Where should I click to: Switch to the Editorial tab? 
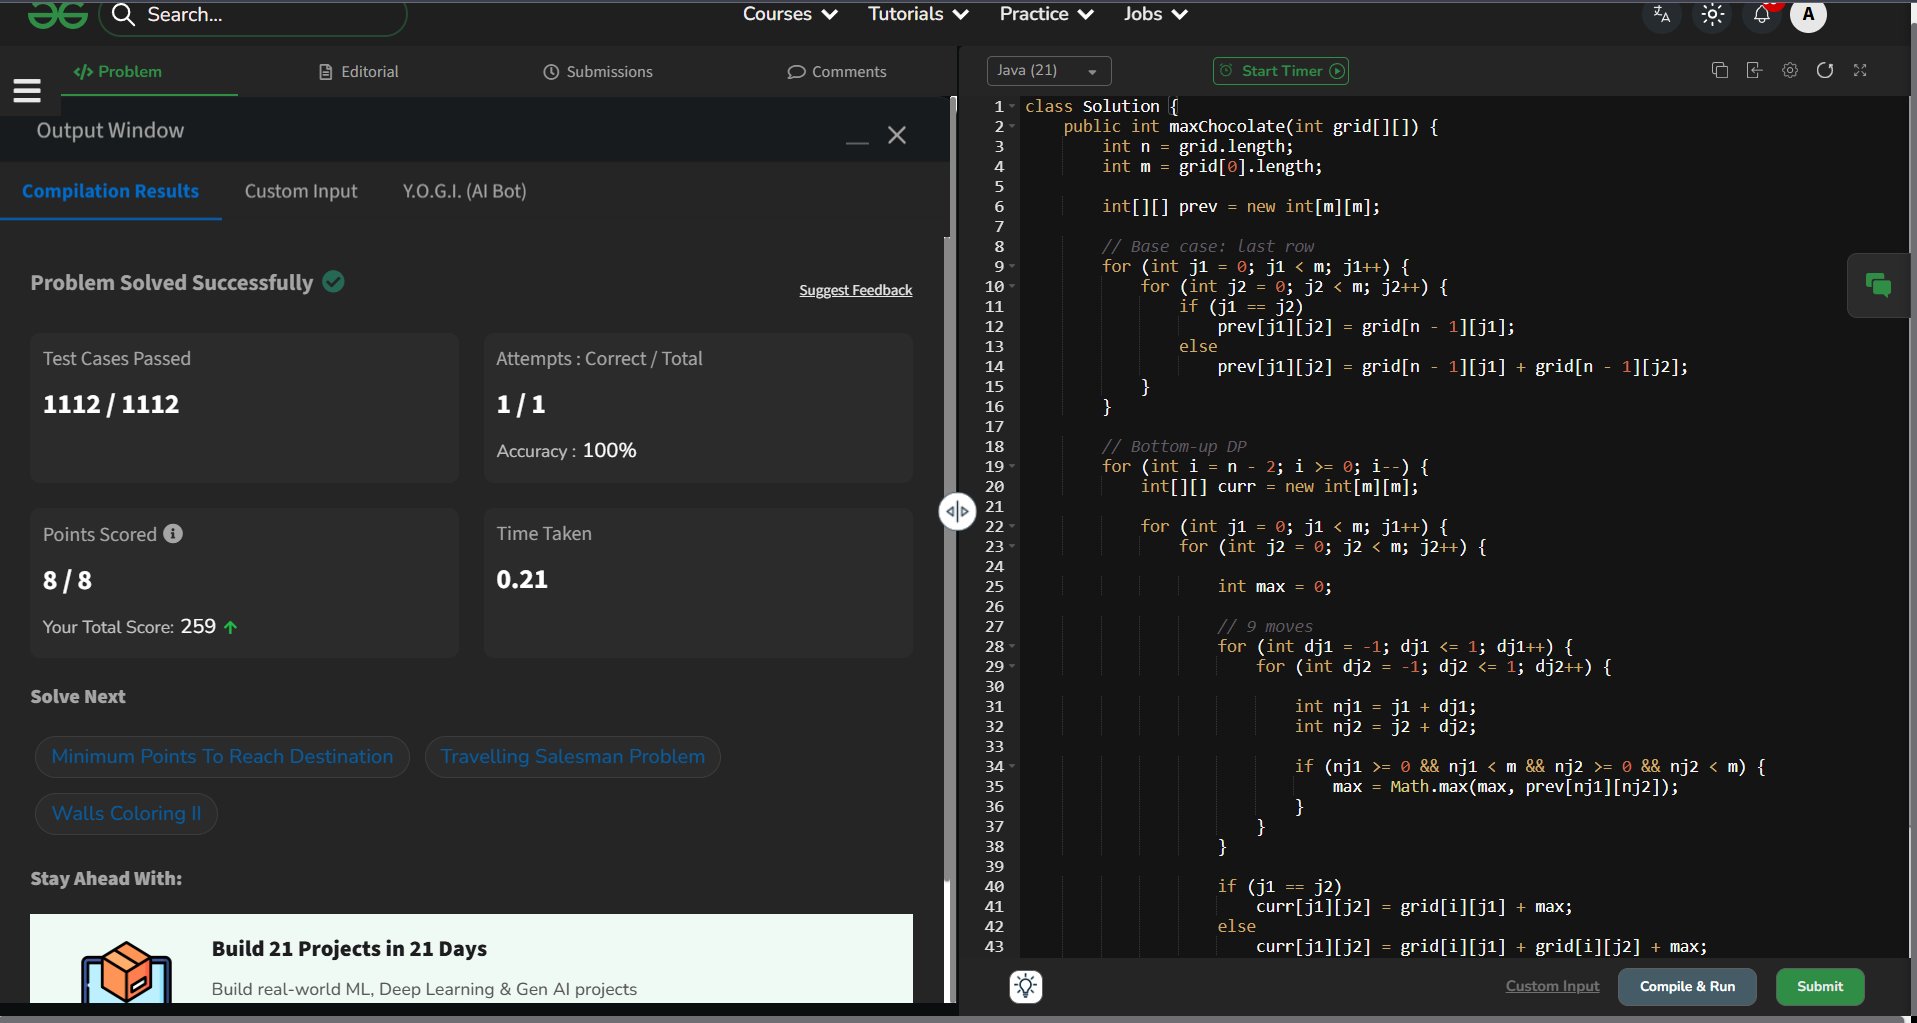click(358, 72)
